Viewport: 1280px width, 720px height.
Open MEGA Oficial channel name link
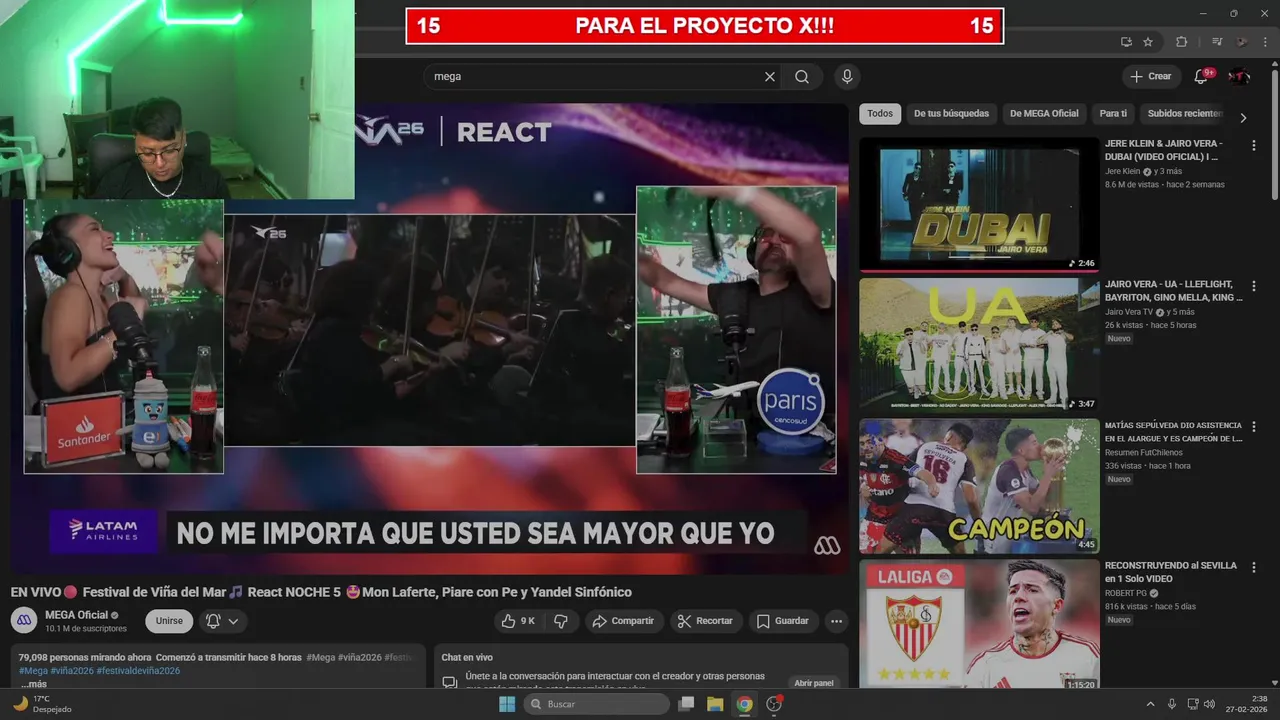point(76,615)
